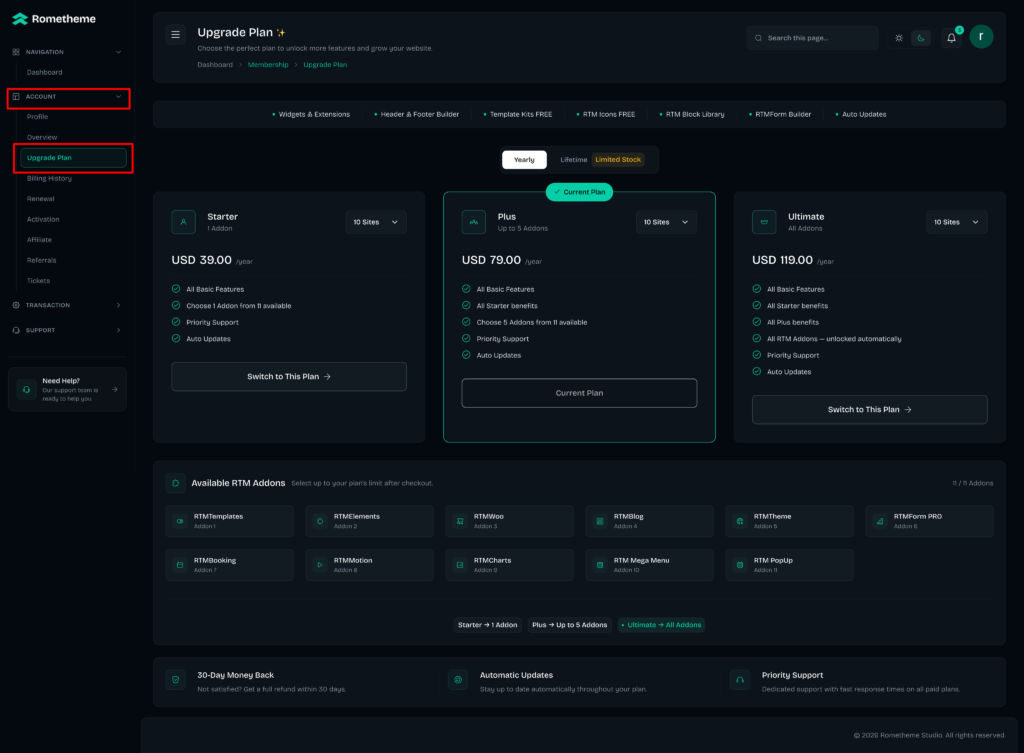Collapse the Navigation sidebar section

pos(67,52)
